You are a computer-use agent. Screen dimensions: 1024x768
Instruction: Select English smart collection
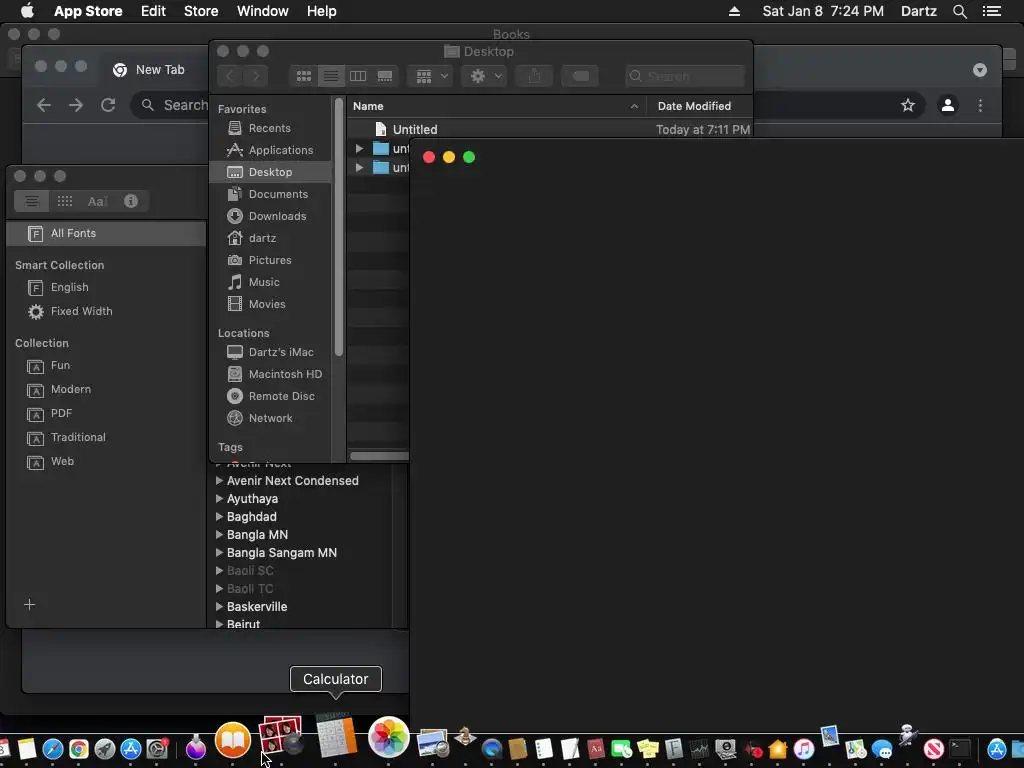pyautogui.click(x=106, y=287)
